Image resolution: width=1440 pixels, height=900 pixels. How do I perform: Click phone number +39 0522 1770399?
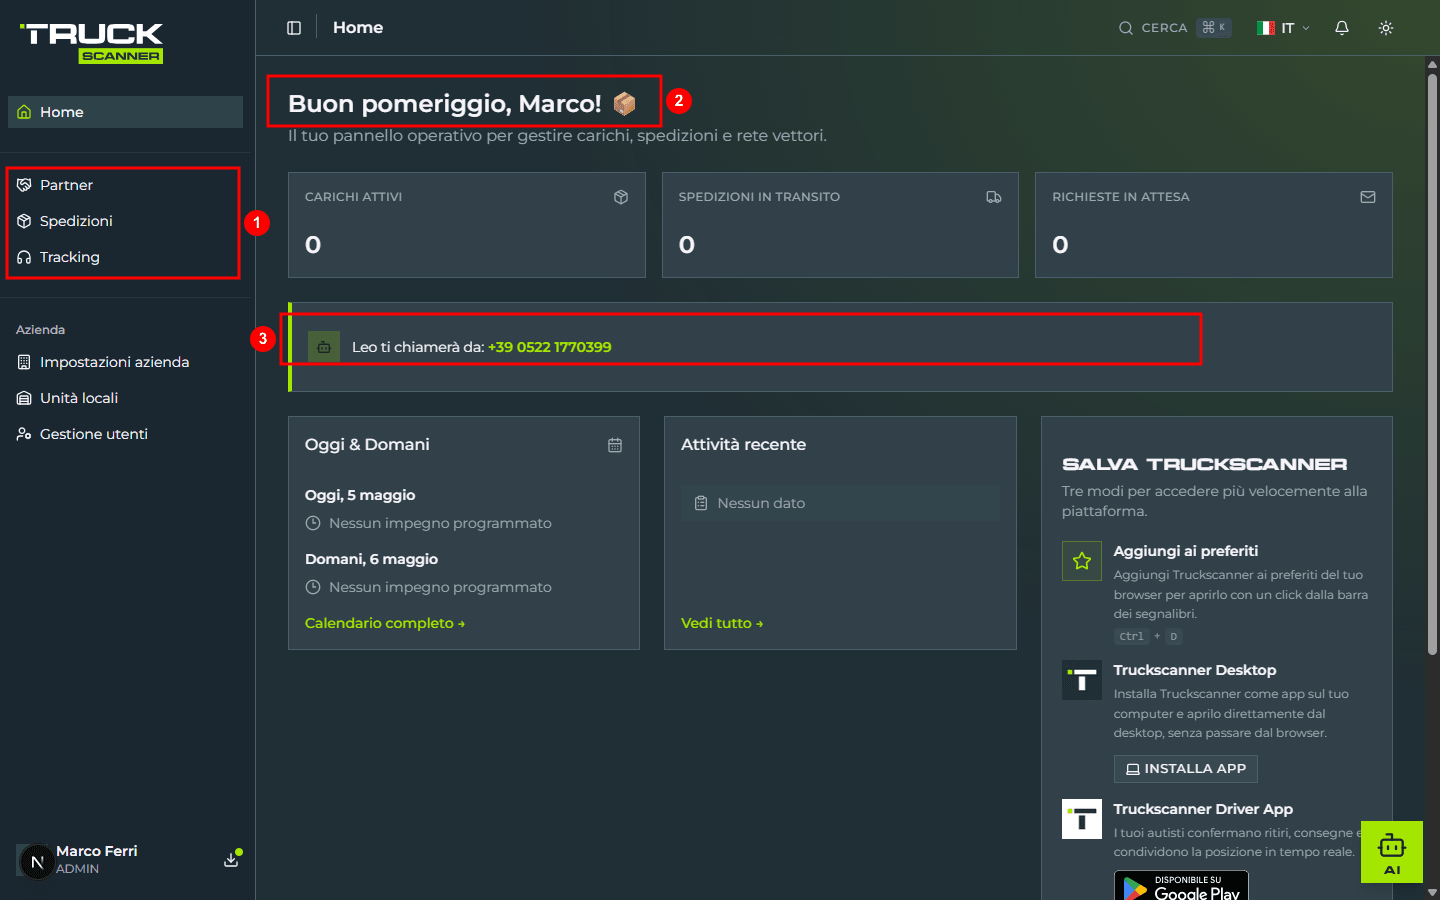tap(550, 347)
